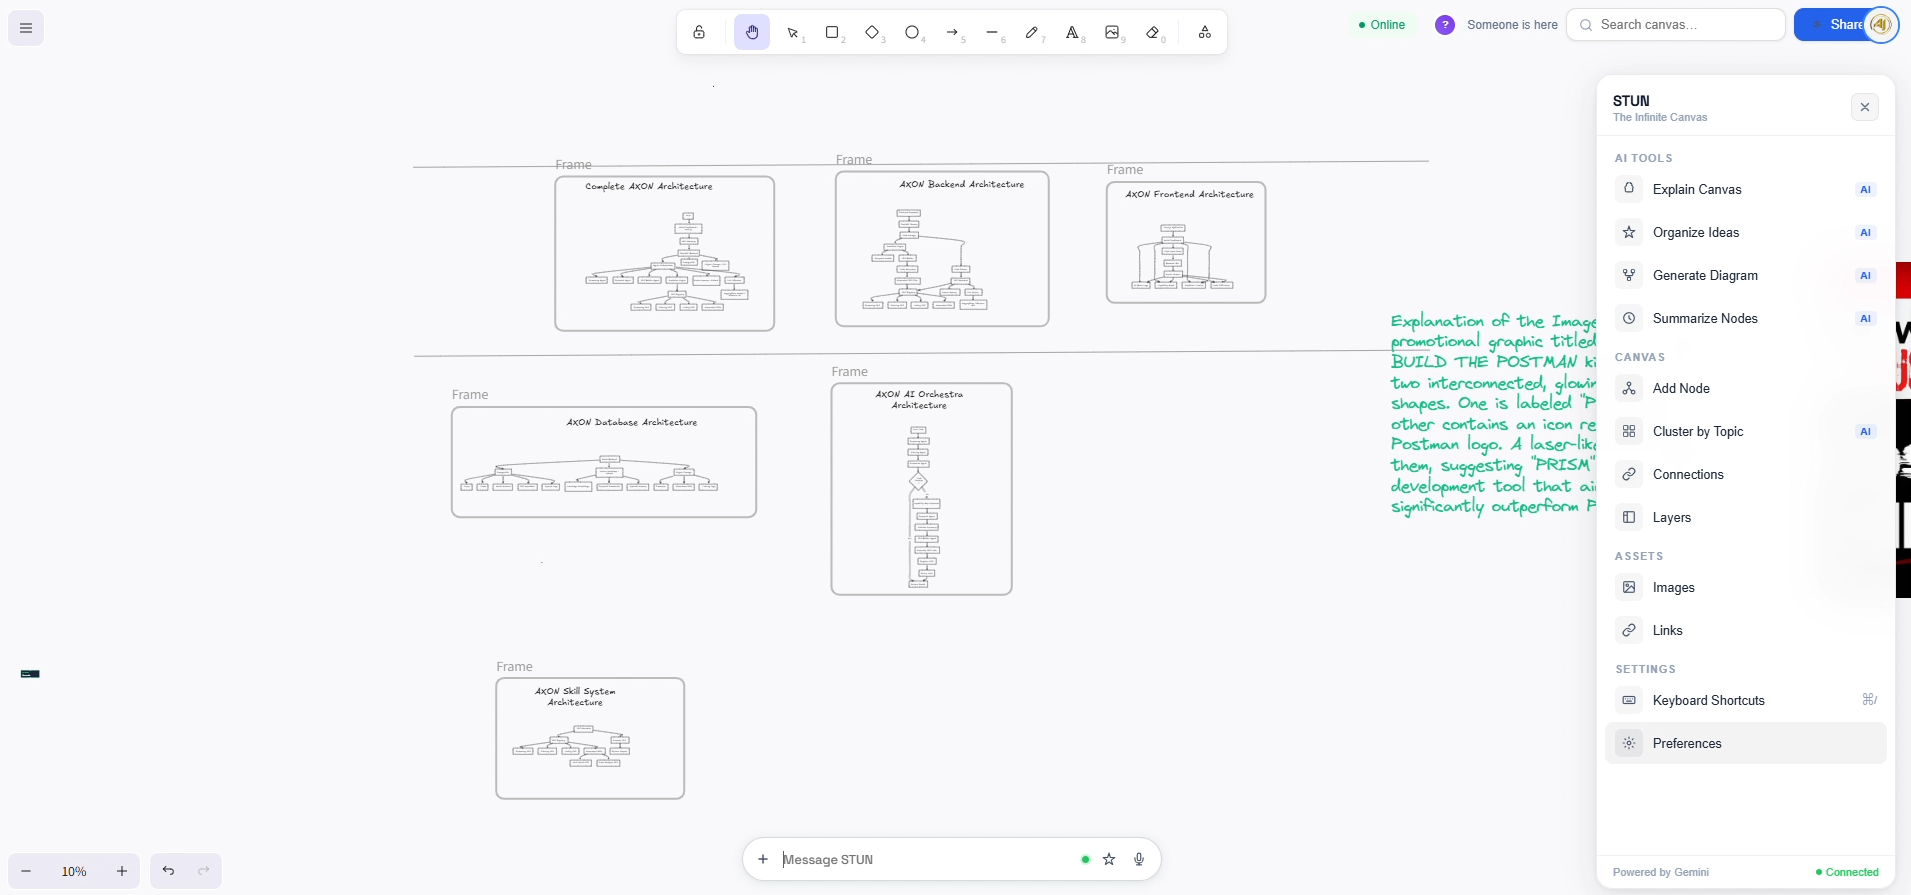Click the Redo arrow button
Viewport: 1911px width, 895px height.
coord(204,871)
